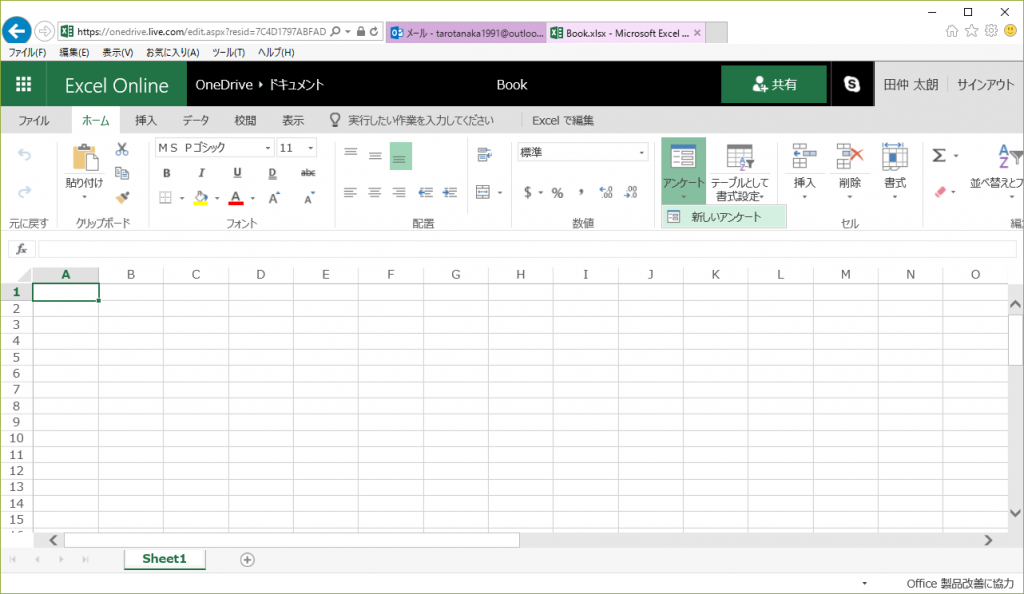Image resolution: width=1024 pixels, height=594 pixels.
Task: Expand the fill color dropdown arrow
Action: (217, 198)
